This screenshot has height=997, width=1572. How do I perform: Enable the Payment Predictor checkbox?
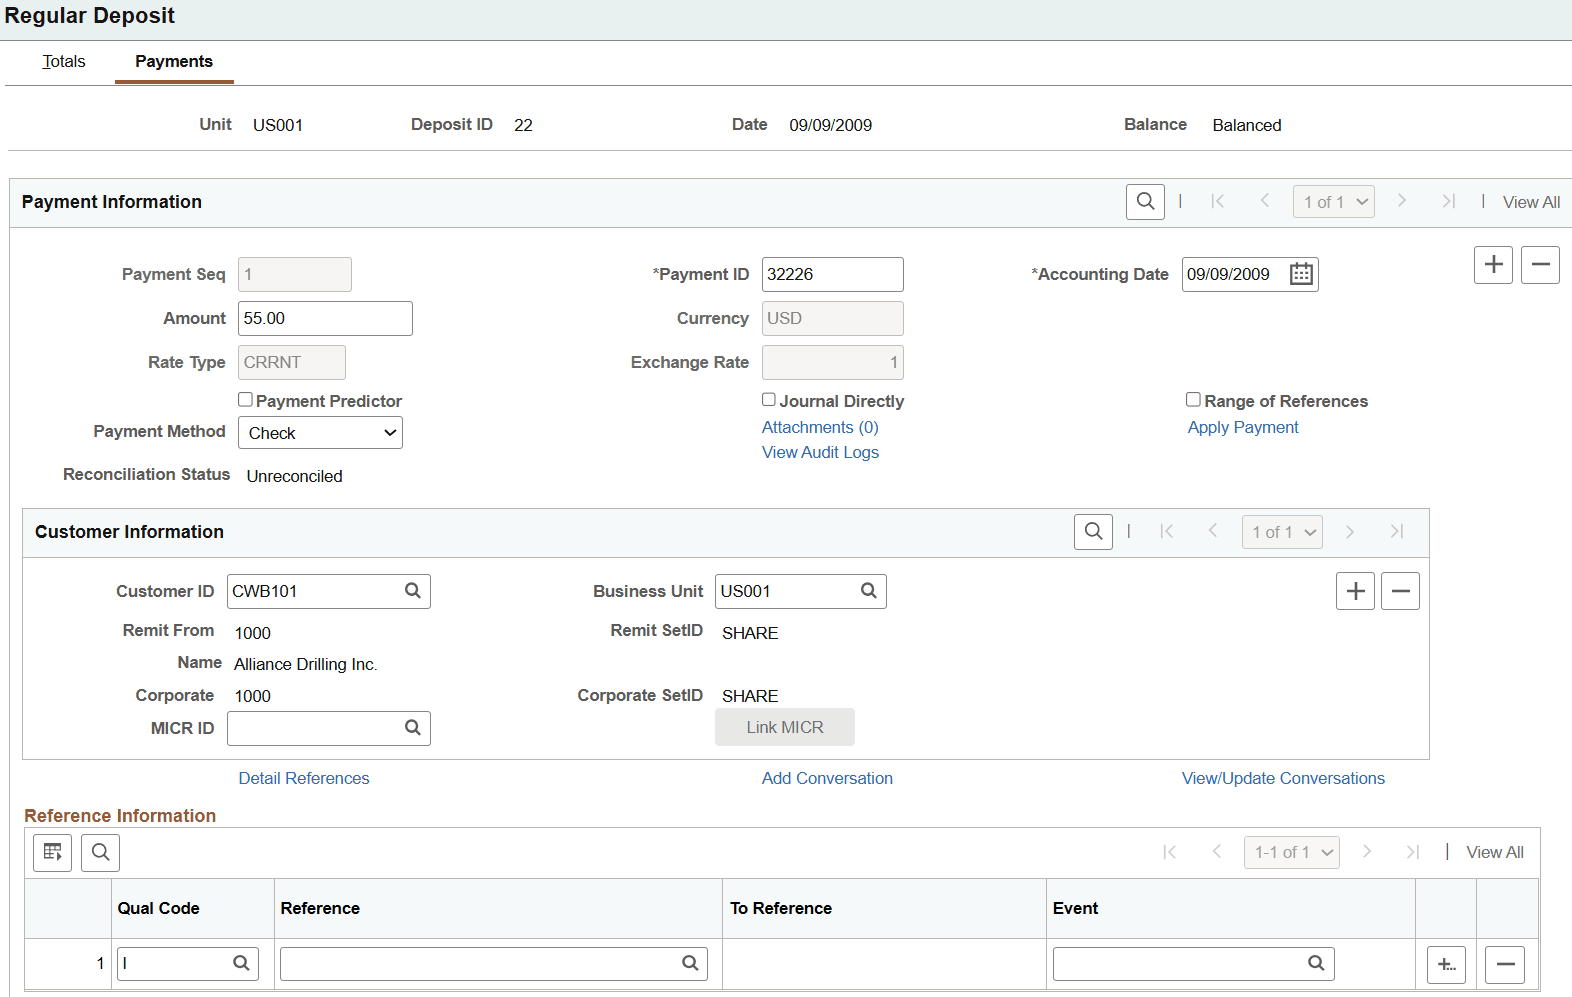[245, 400]
